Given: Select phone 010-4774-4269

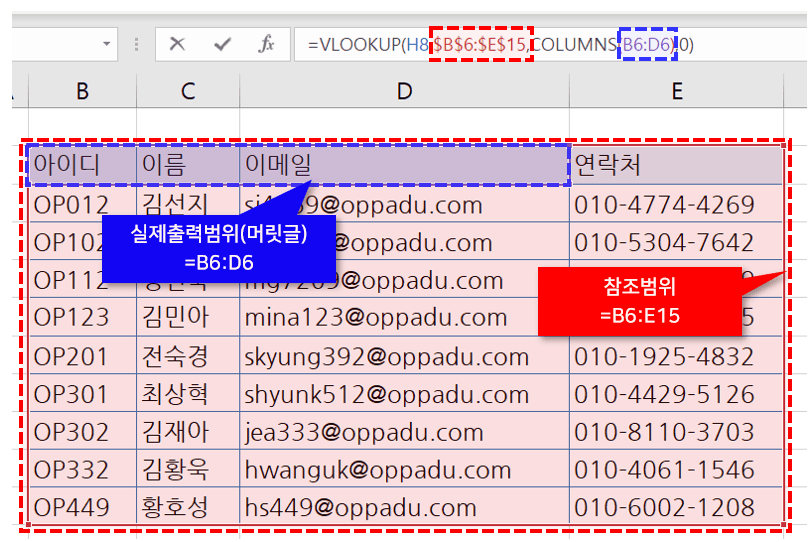Looking at the screenshot, I should pos(676,203).
